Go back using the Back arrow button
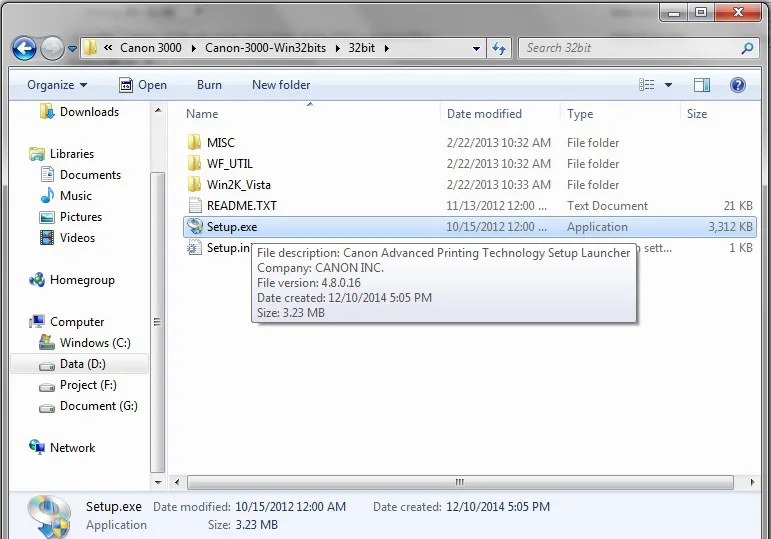Image resolution: width=771 pixels, height=539 pixels. tap(24, 48)
